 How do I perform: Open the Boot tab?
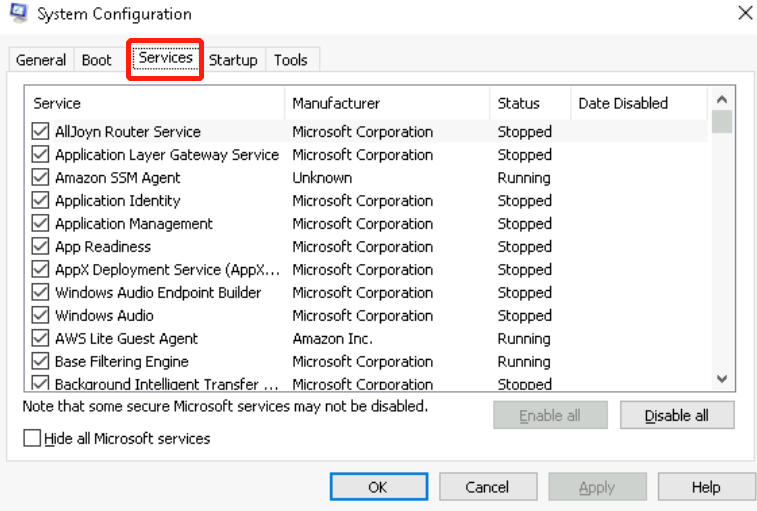point(97,60)
